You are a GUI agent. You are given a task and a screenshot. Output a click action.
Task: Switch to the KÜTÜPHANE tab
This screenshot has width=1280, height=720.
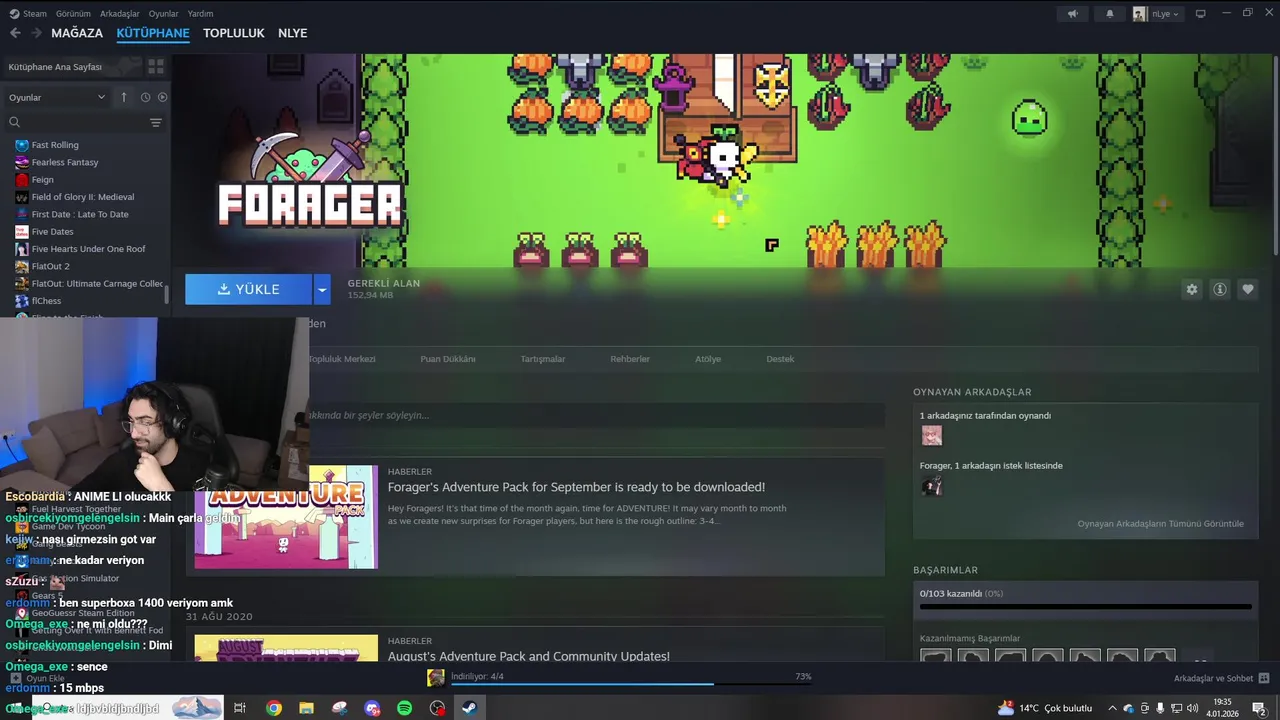coord(153,33)
